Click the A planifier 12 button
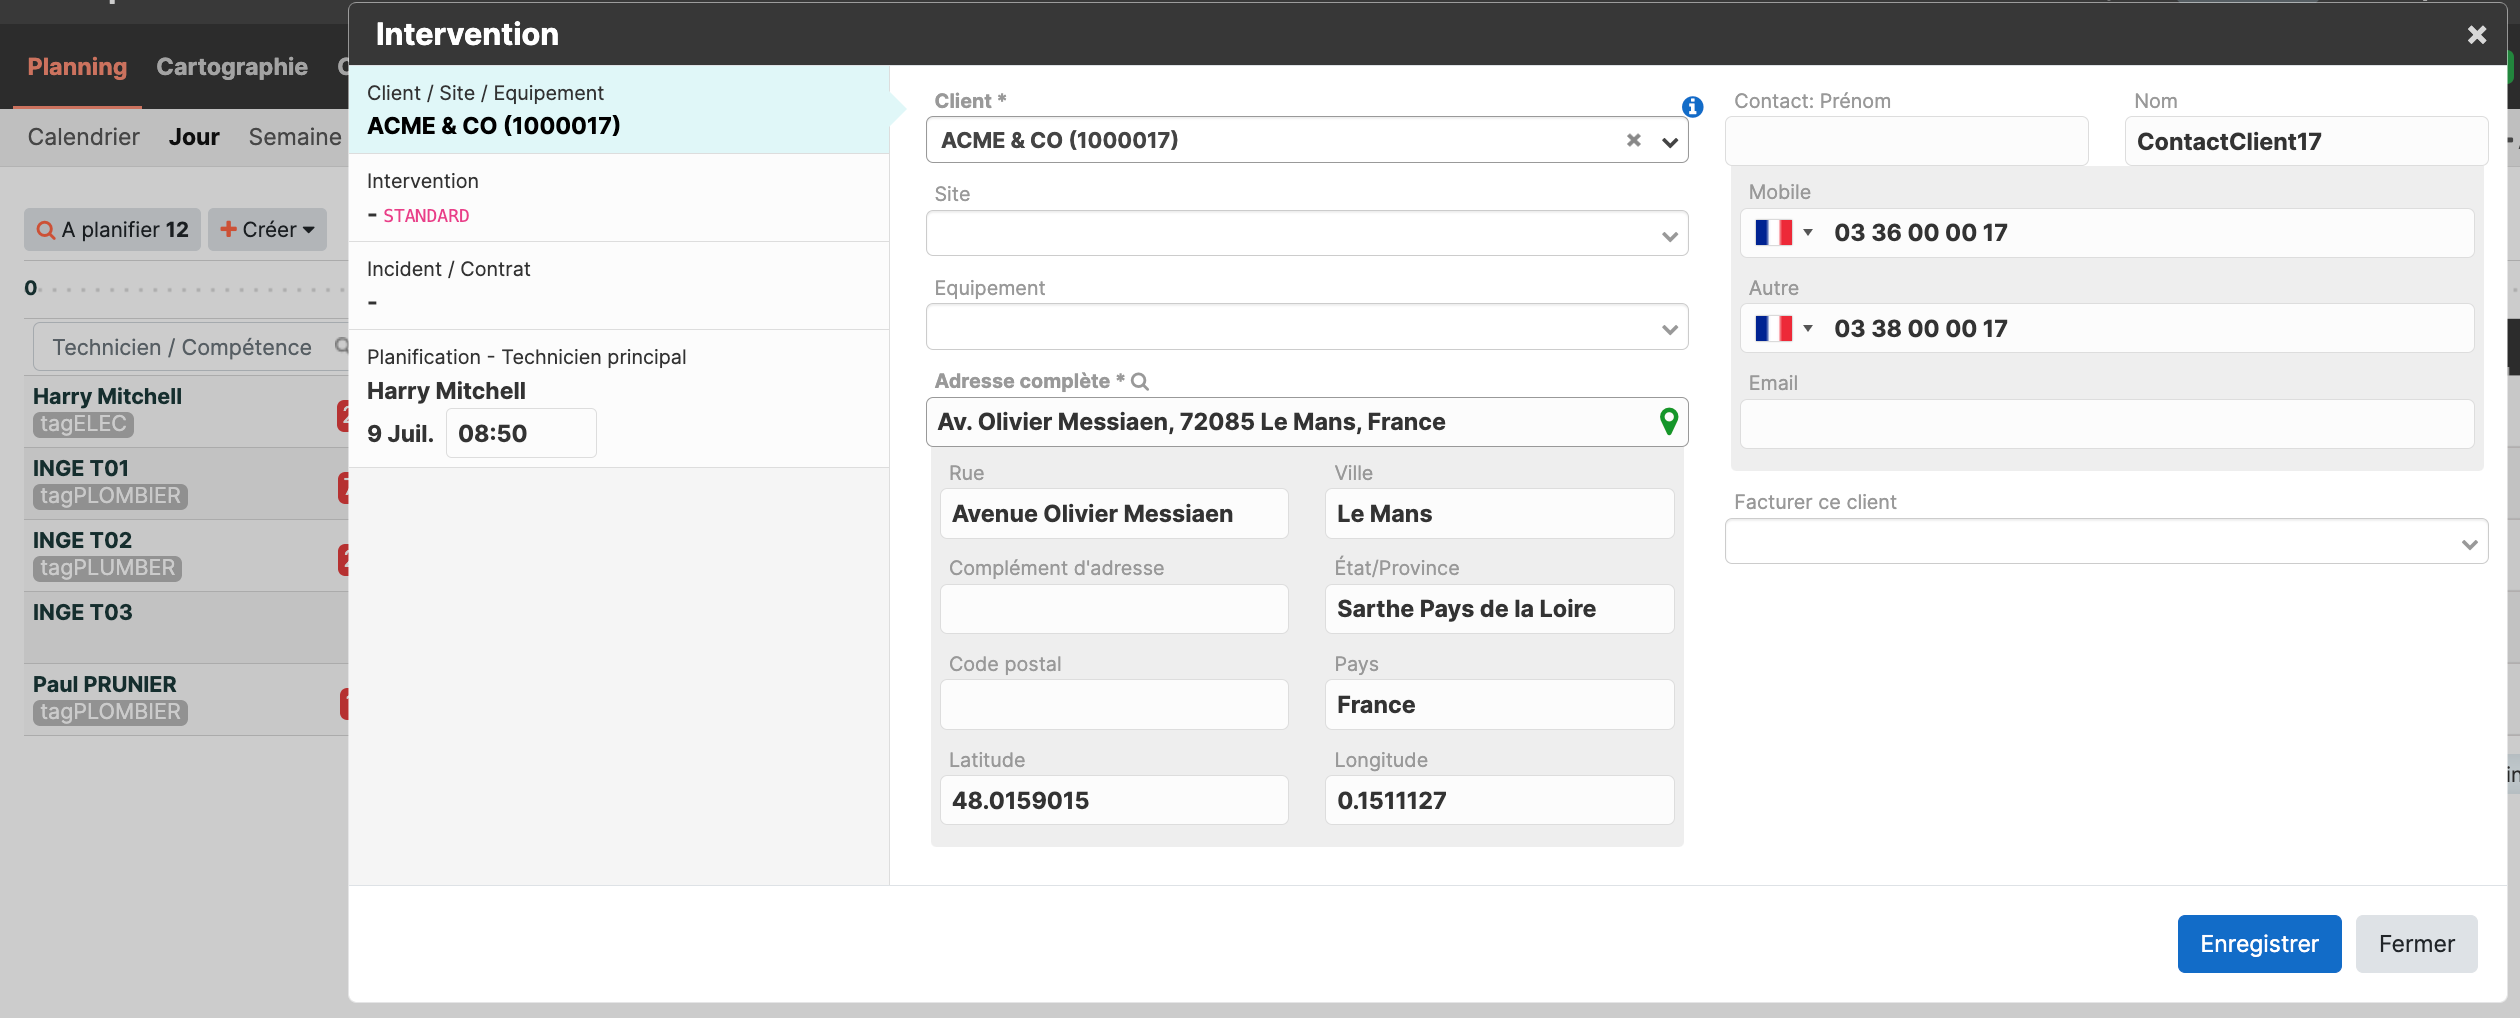Viewport: 2520px width, 1018px height. [x=113, y=230]
